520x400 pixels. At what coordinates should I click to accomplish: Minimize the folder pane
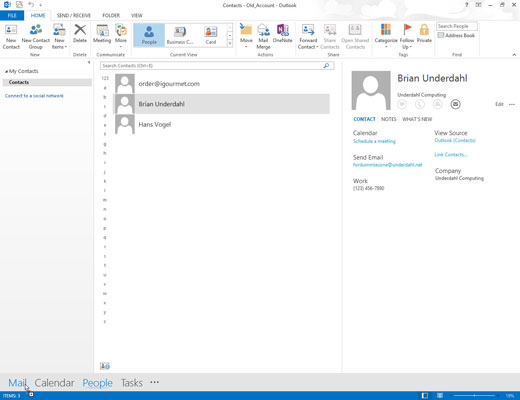(89, 62)
